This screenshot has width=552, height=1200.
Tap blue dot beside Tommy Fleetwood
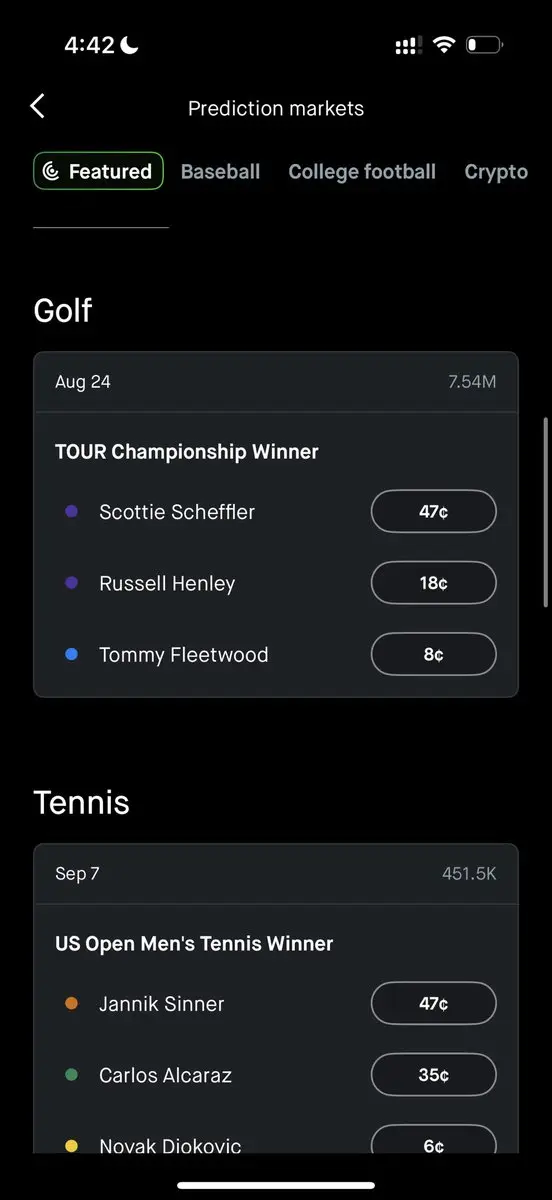click(x=71, y=654)
